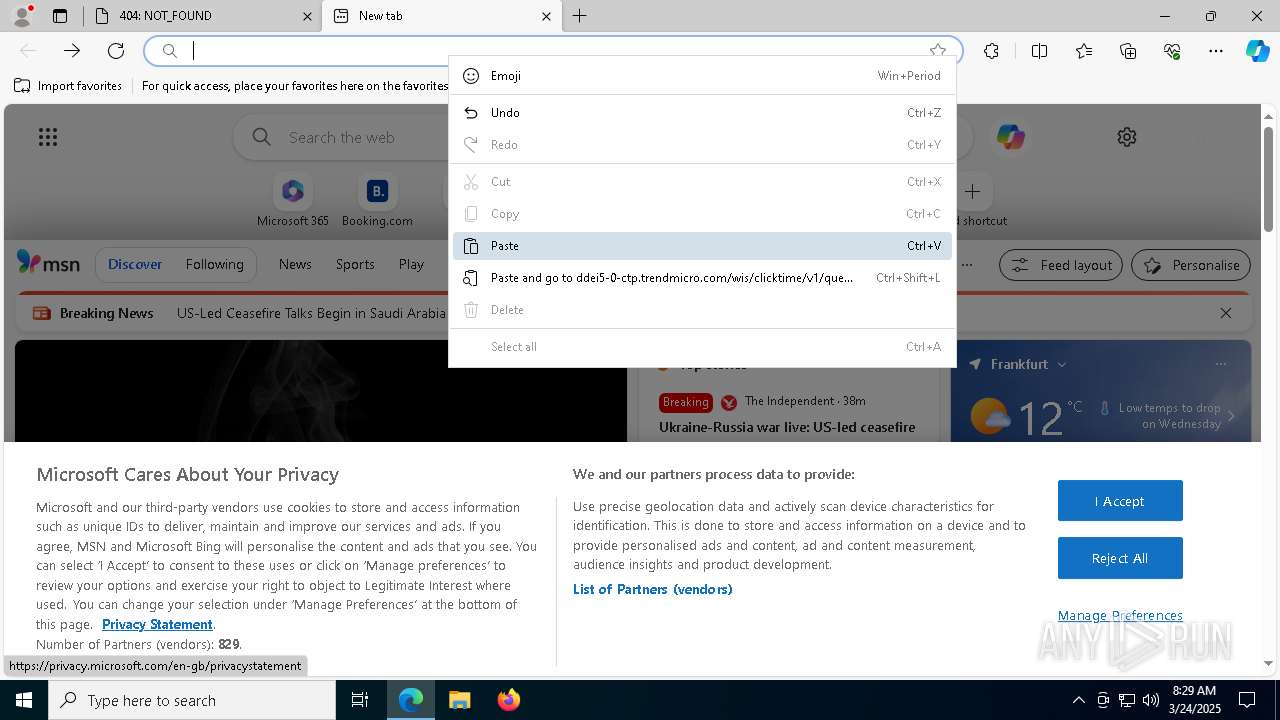Refresh the page

(x=116, y=51)
